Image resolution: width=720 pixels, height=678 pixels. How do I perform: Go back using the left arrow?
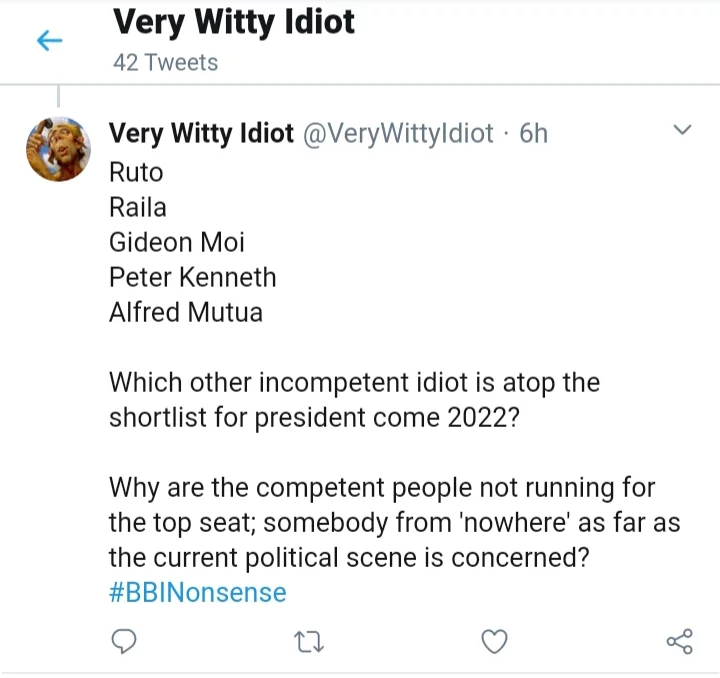pos(49,41)
